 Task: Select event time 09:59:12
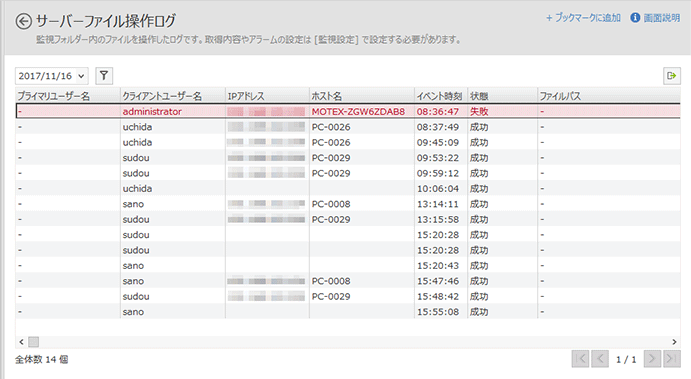438,173
